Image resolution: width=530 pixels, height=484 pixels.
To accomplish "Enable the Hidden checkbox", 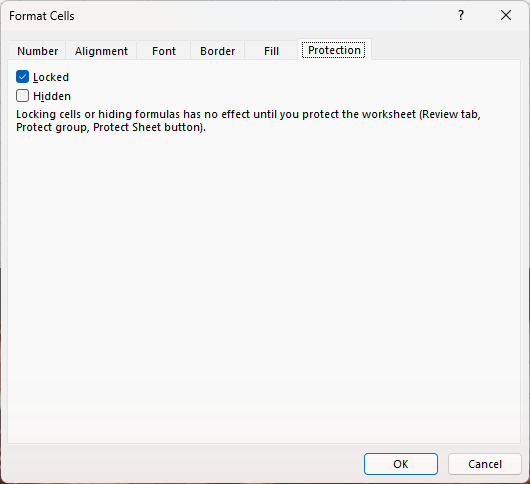I will tap(22, 96).
